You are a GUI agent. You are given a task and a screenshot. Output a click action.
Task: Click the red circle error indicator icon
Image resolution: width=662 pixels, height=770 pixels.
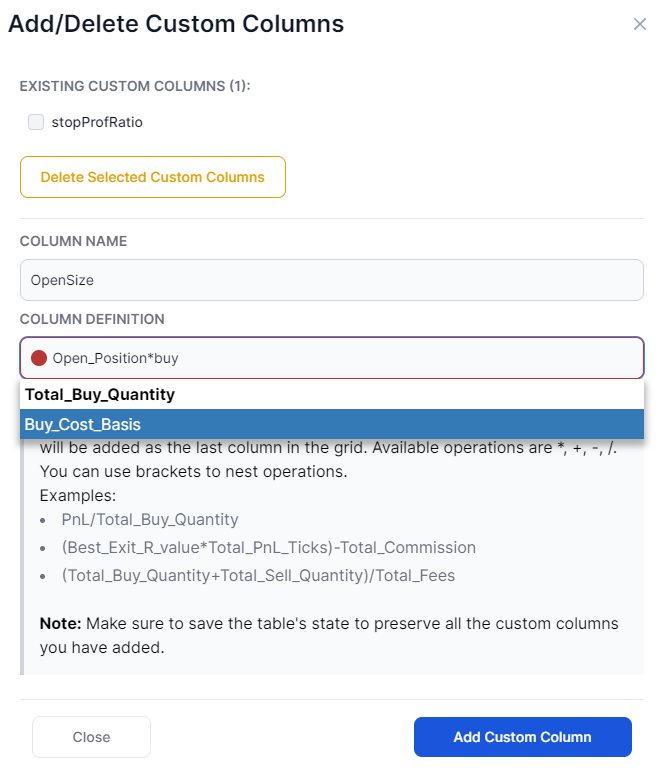point(39,358)
